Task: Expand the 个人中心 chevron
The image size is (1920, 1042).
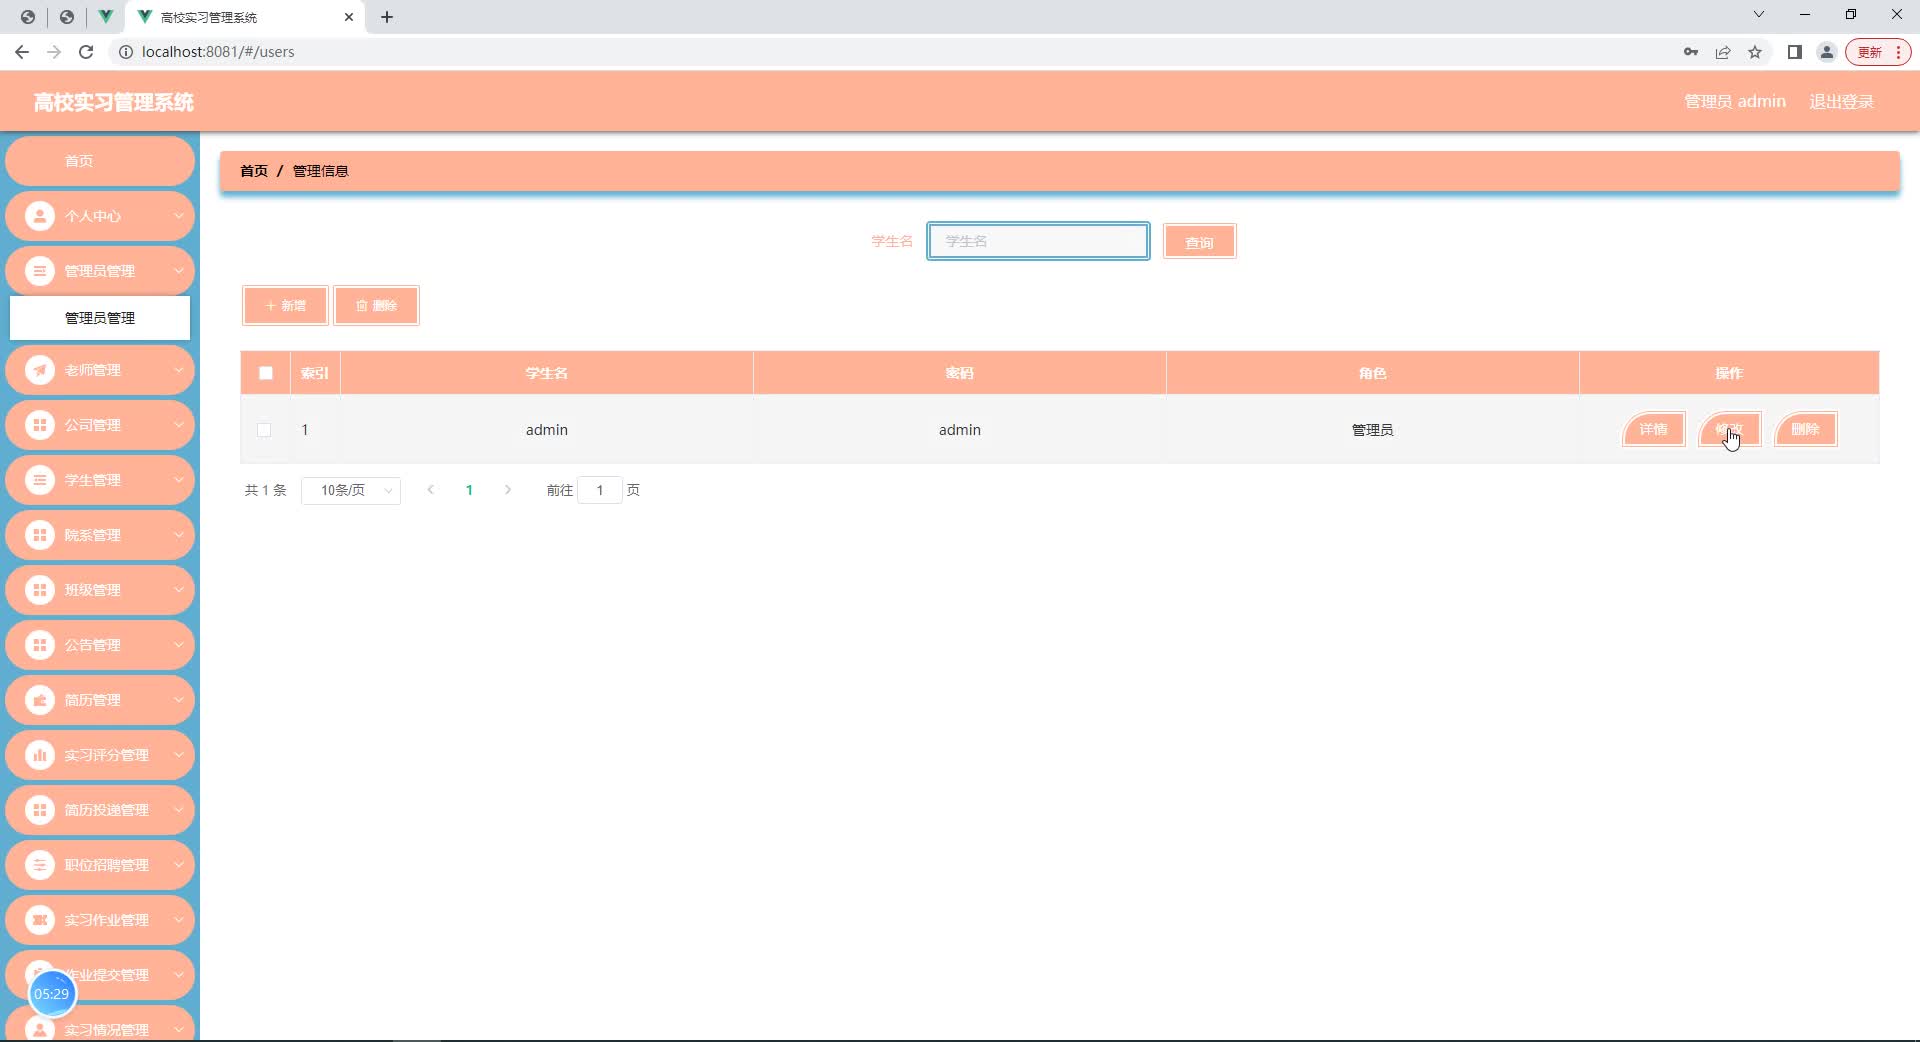Action: tap(178, 216)
